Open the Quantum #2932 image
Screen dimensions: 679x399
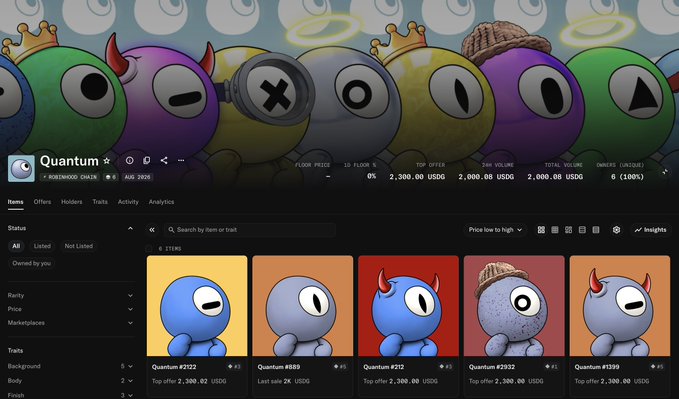point(514,306)
